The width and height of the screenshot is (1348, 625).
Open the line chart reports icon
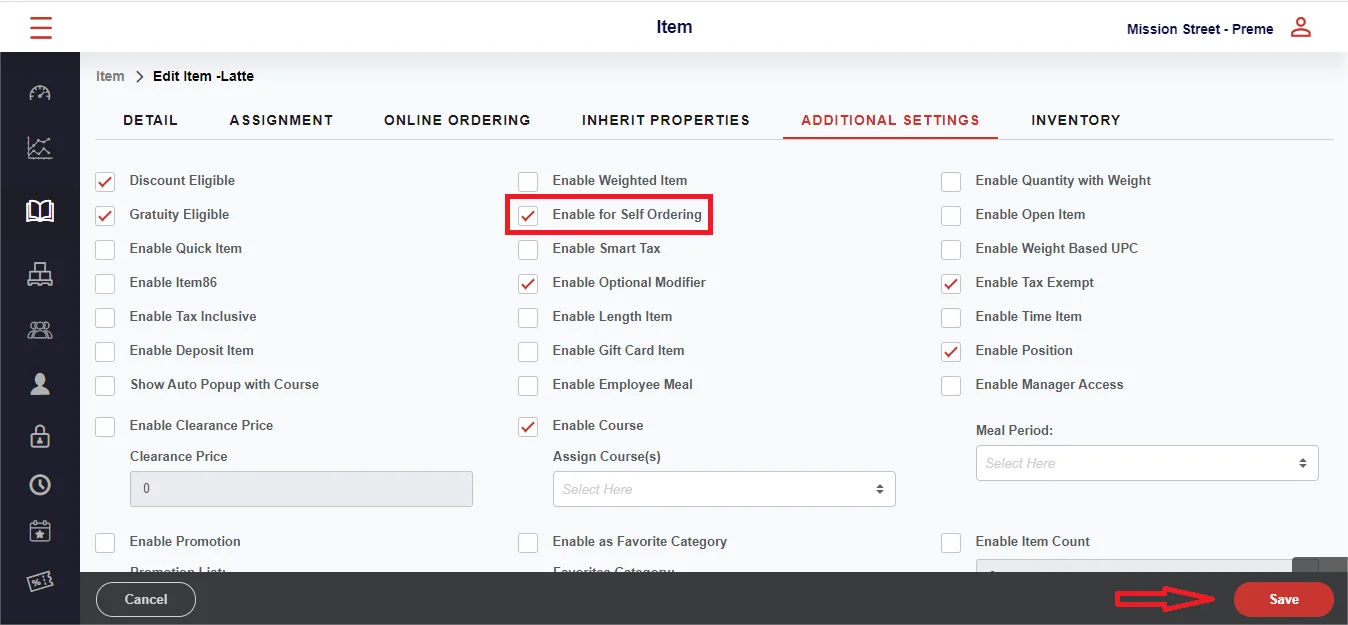(x=40, y=148)
